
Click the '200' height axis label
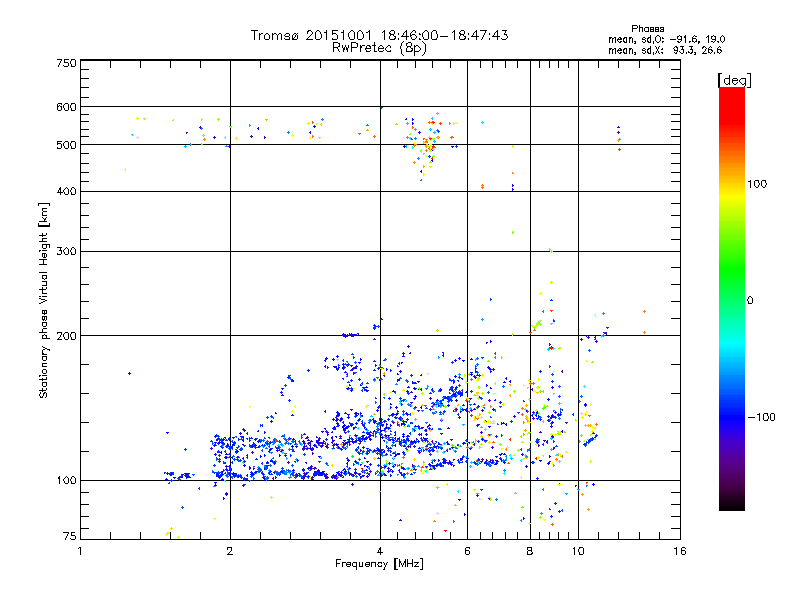(66, 336)
